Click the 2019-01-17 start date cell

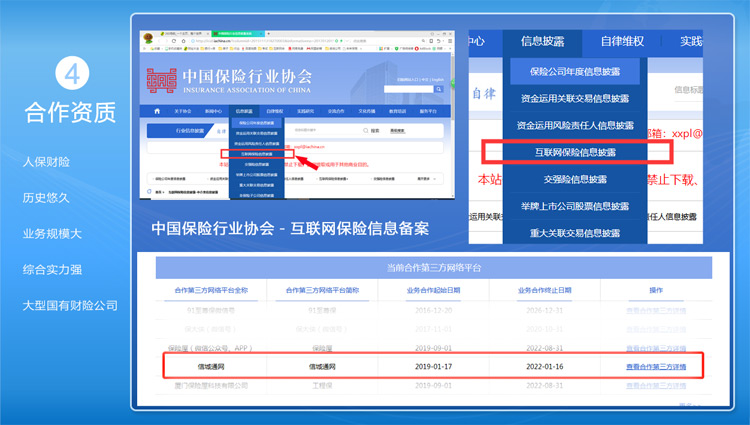coord(433,367)
